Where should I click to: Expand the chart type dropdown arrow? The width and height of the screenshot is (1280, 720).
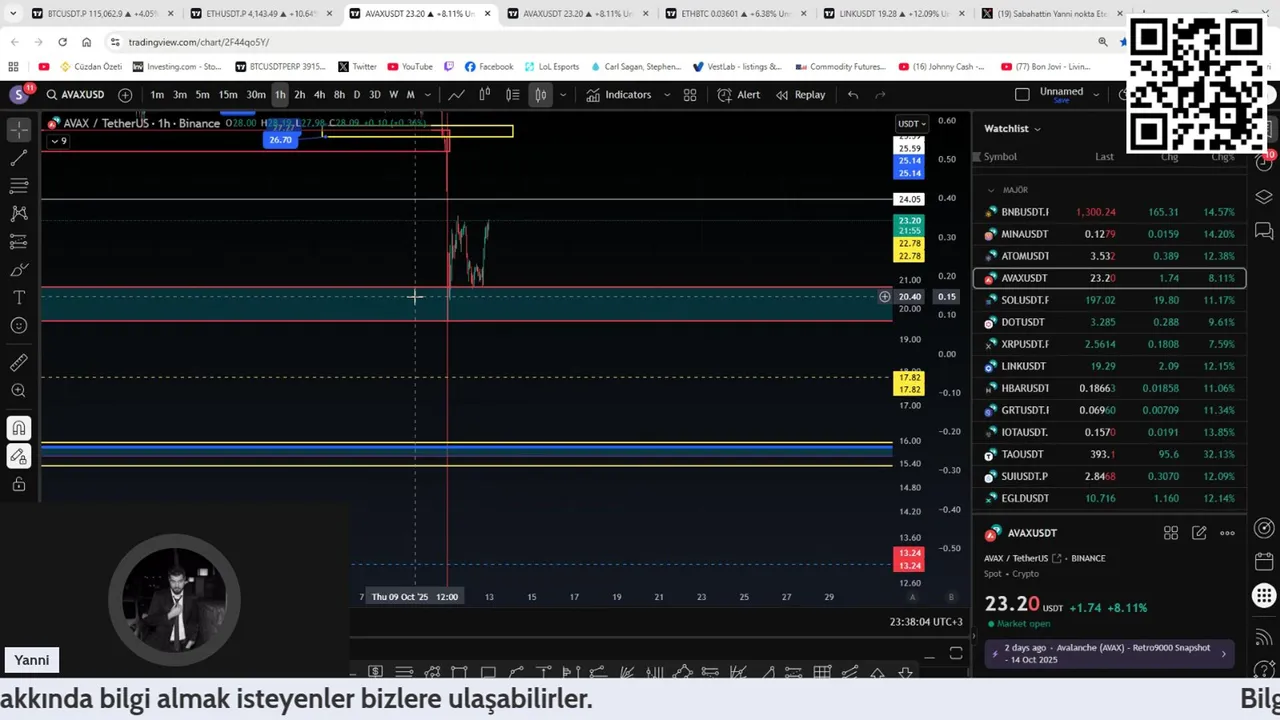click(x=563, y=95)
